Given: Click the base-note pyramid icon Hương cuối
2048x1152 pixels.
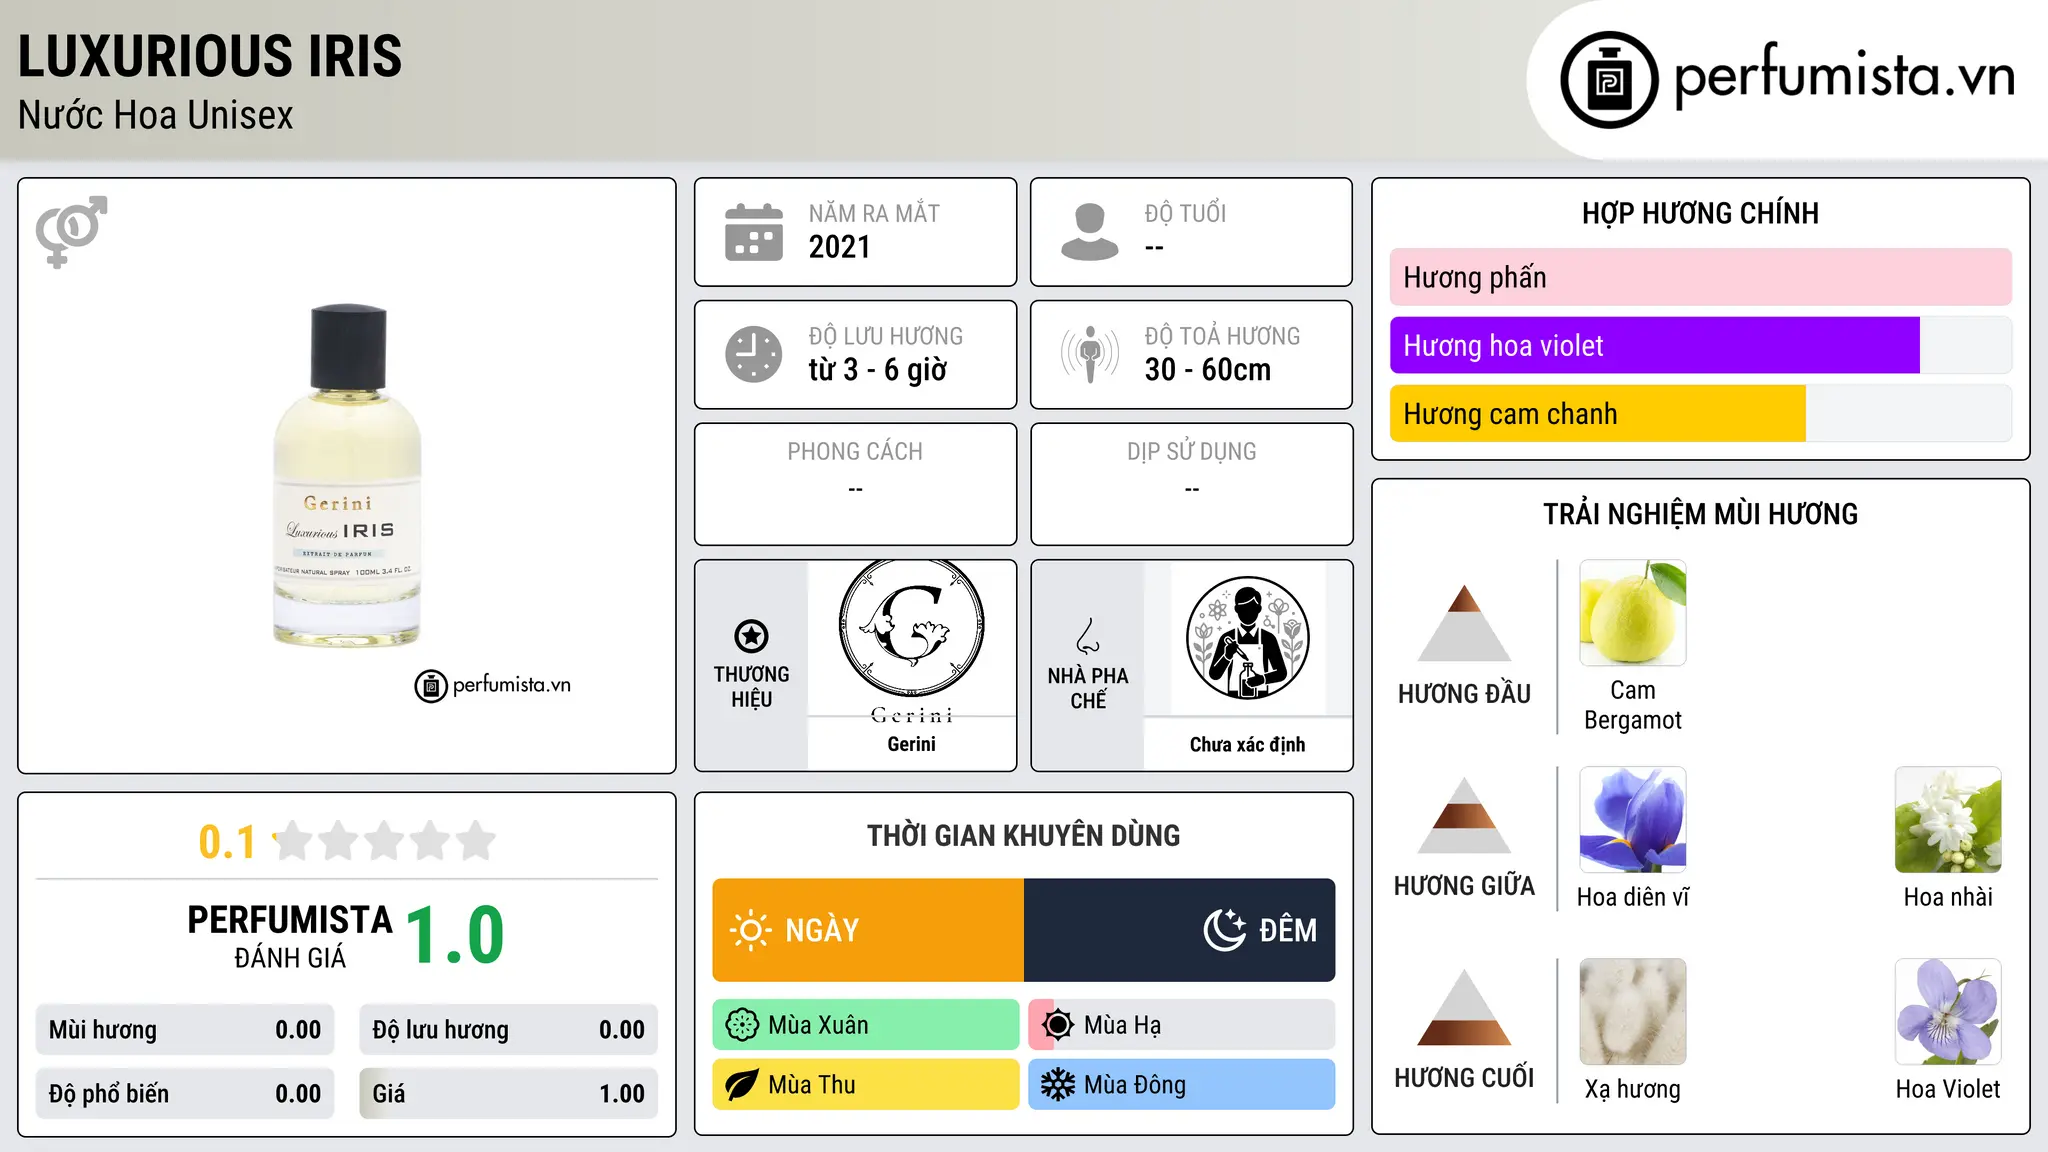Looking at the screenshot, I should pos(1464,1007).
